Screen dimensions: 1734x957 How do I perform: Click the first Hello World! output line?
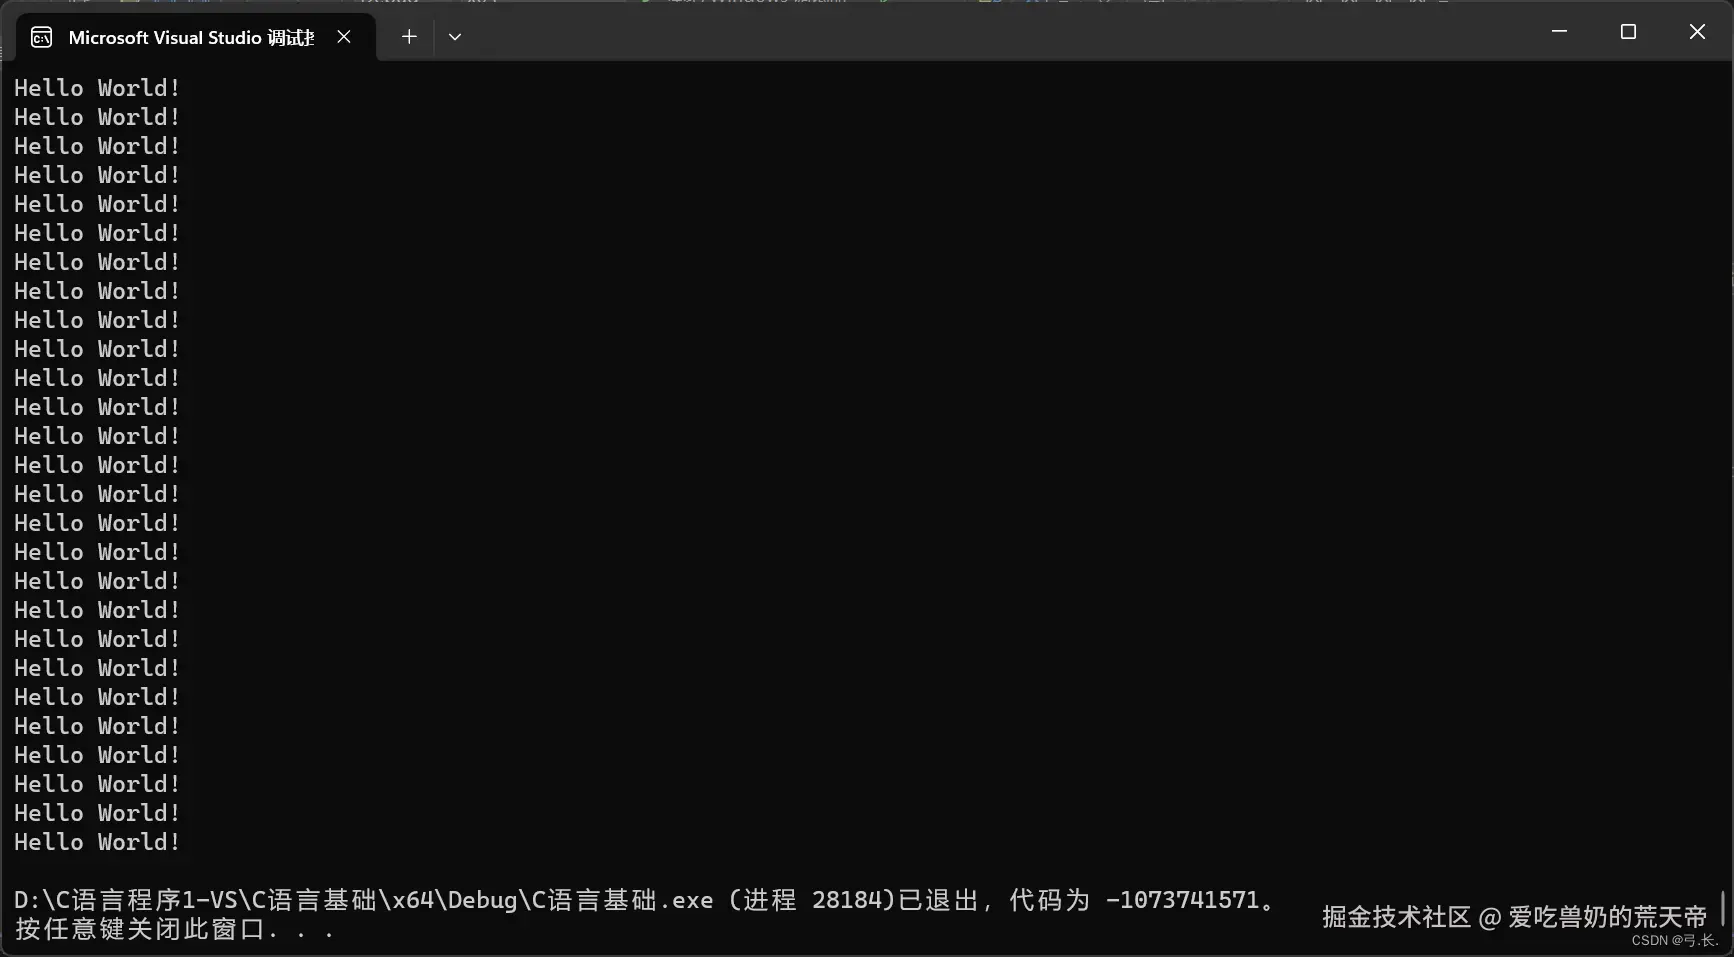pos(96,87)
